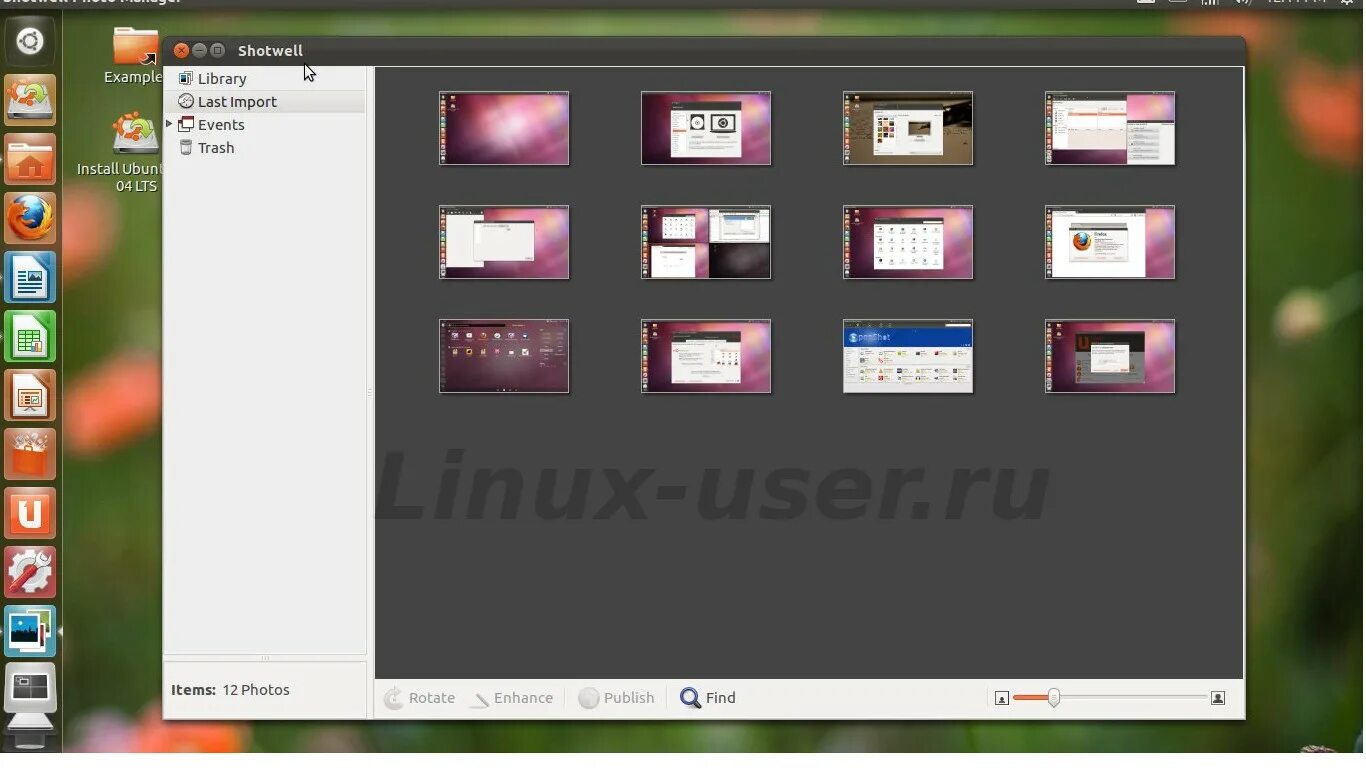Open LibreOffice Impress from the launcher
Viewport: 1366px width, 768px height.
click(x=30, y=395)
